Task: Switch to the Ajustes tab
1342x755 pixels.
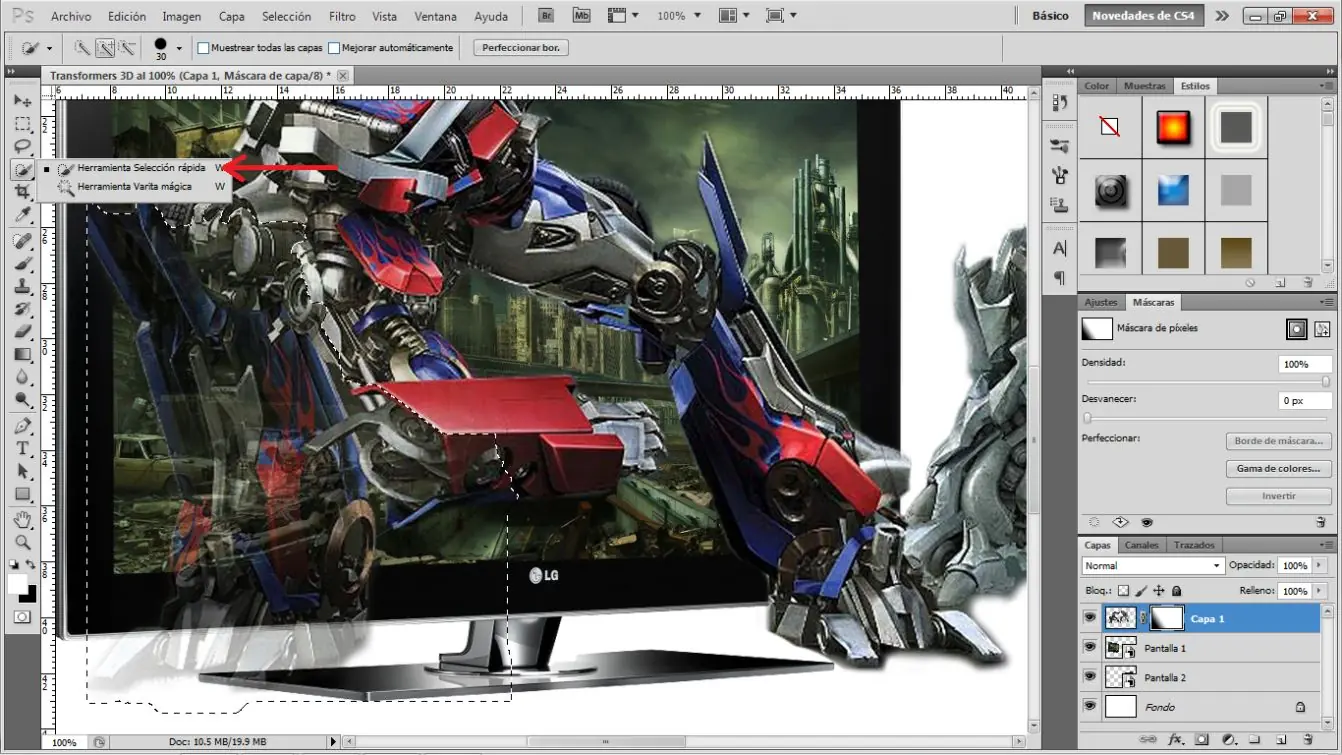Action: coord(1101,302)
